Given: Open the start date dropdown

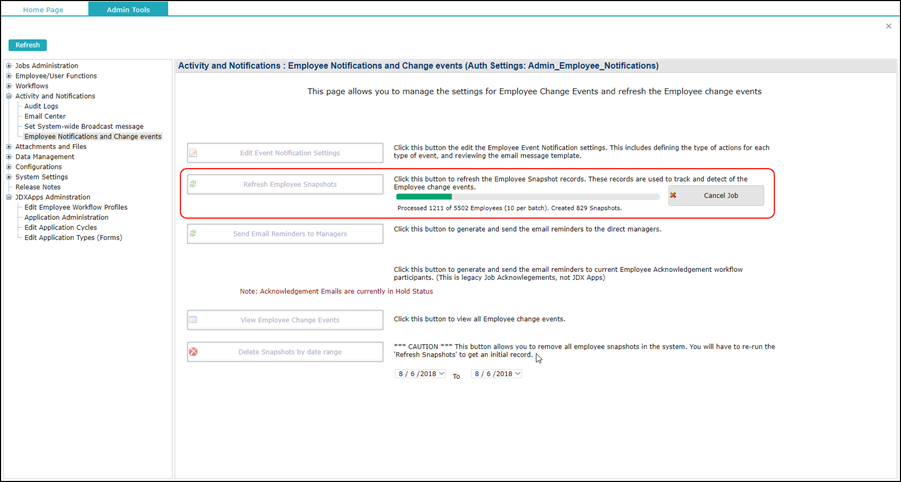Looking at the screenshot, I should (x=441, y=374).
